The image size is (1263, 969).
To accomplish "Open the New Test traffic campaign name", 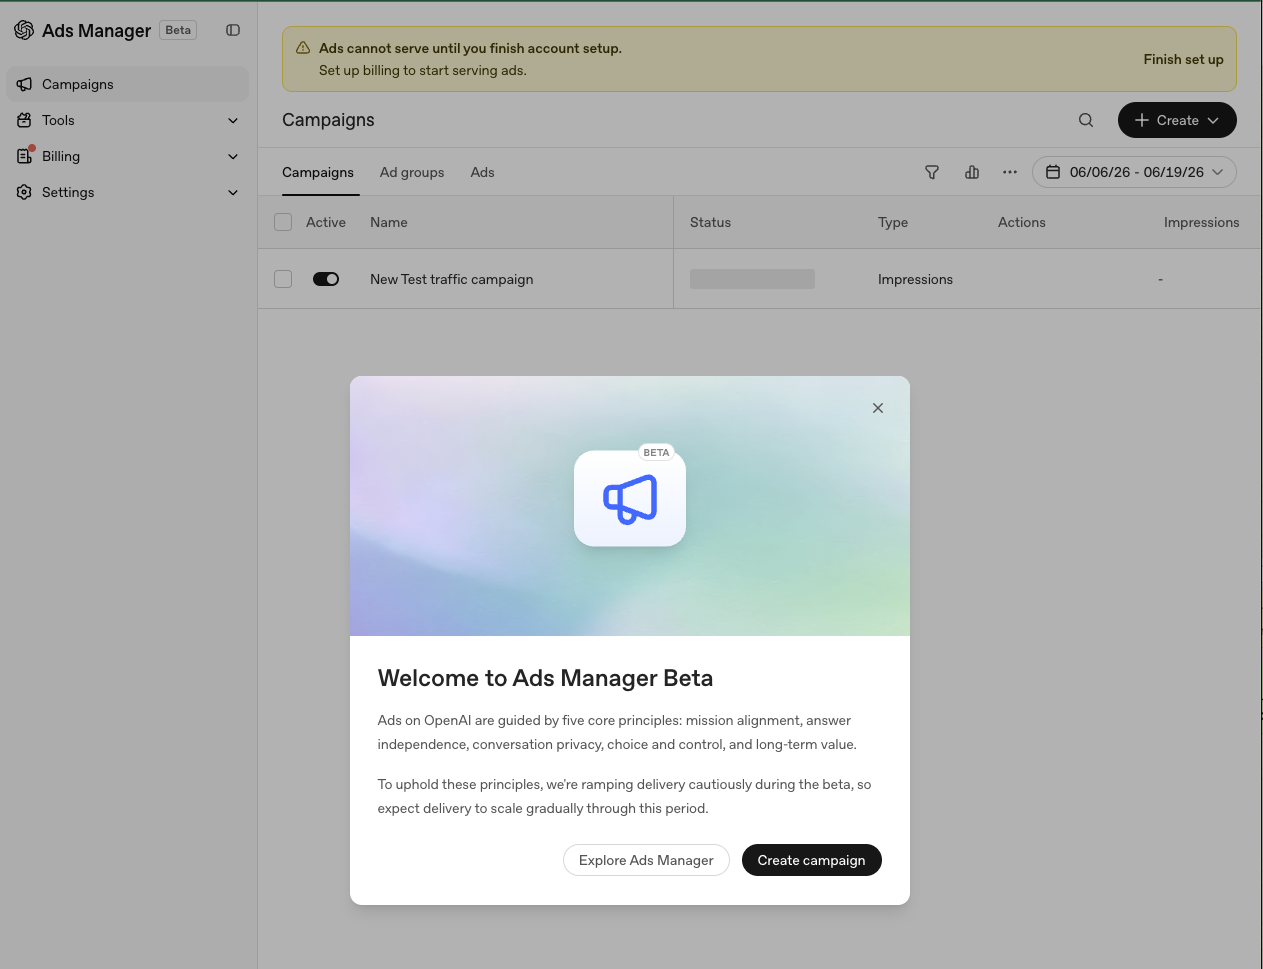I will (451, 279).
